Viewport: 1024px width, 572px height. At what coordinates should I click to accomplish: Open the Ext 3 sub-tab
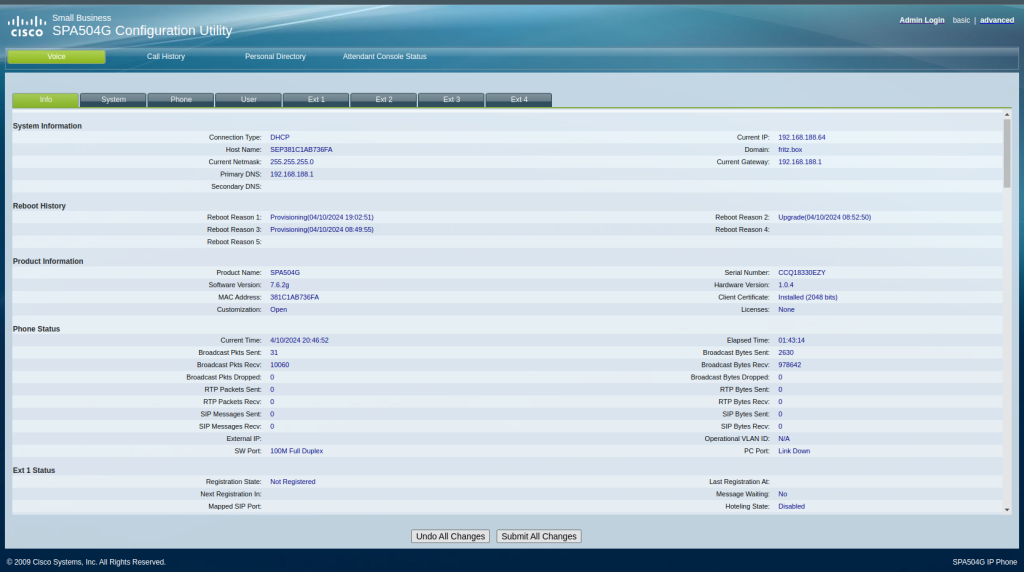pos(451,100)
